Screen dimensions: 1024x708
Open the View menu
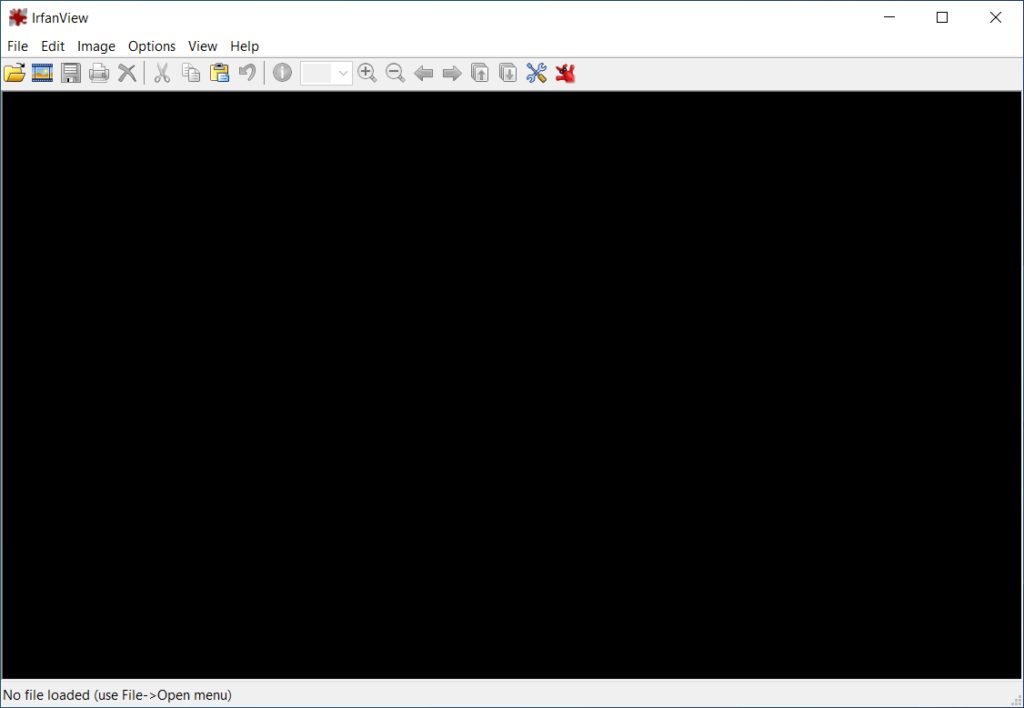coord(202,46)
